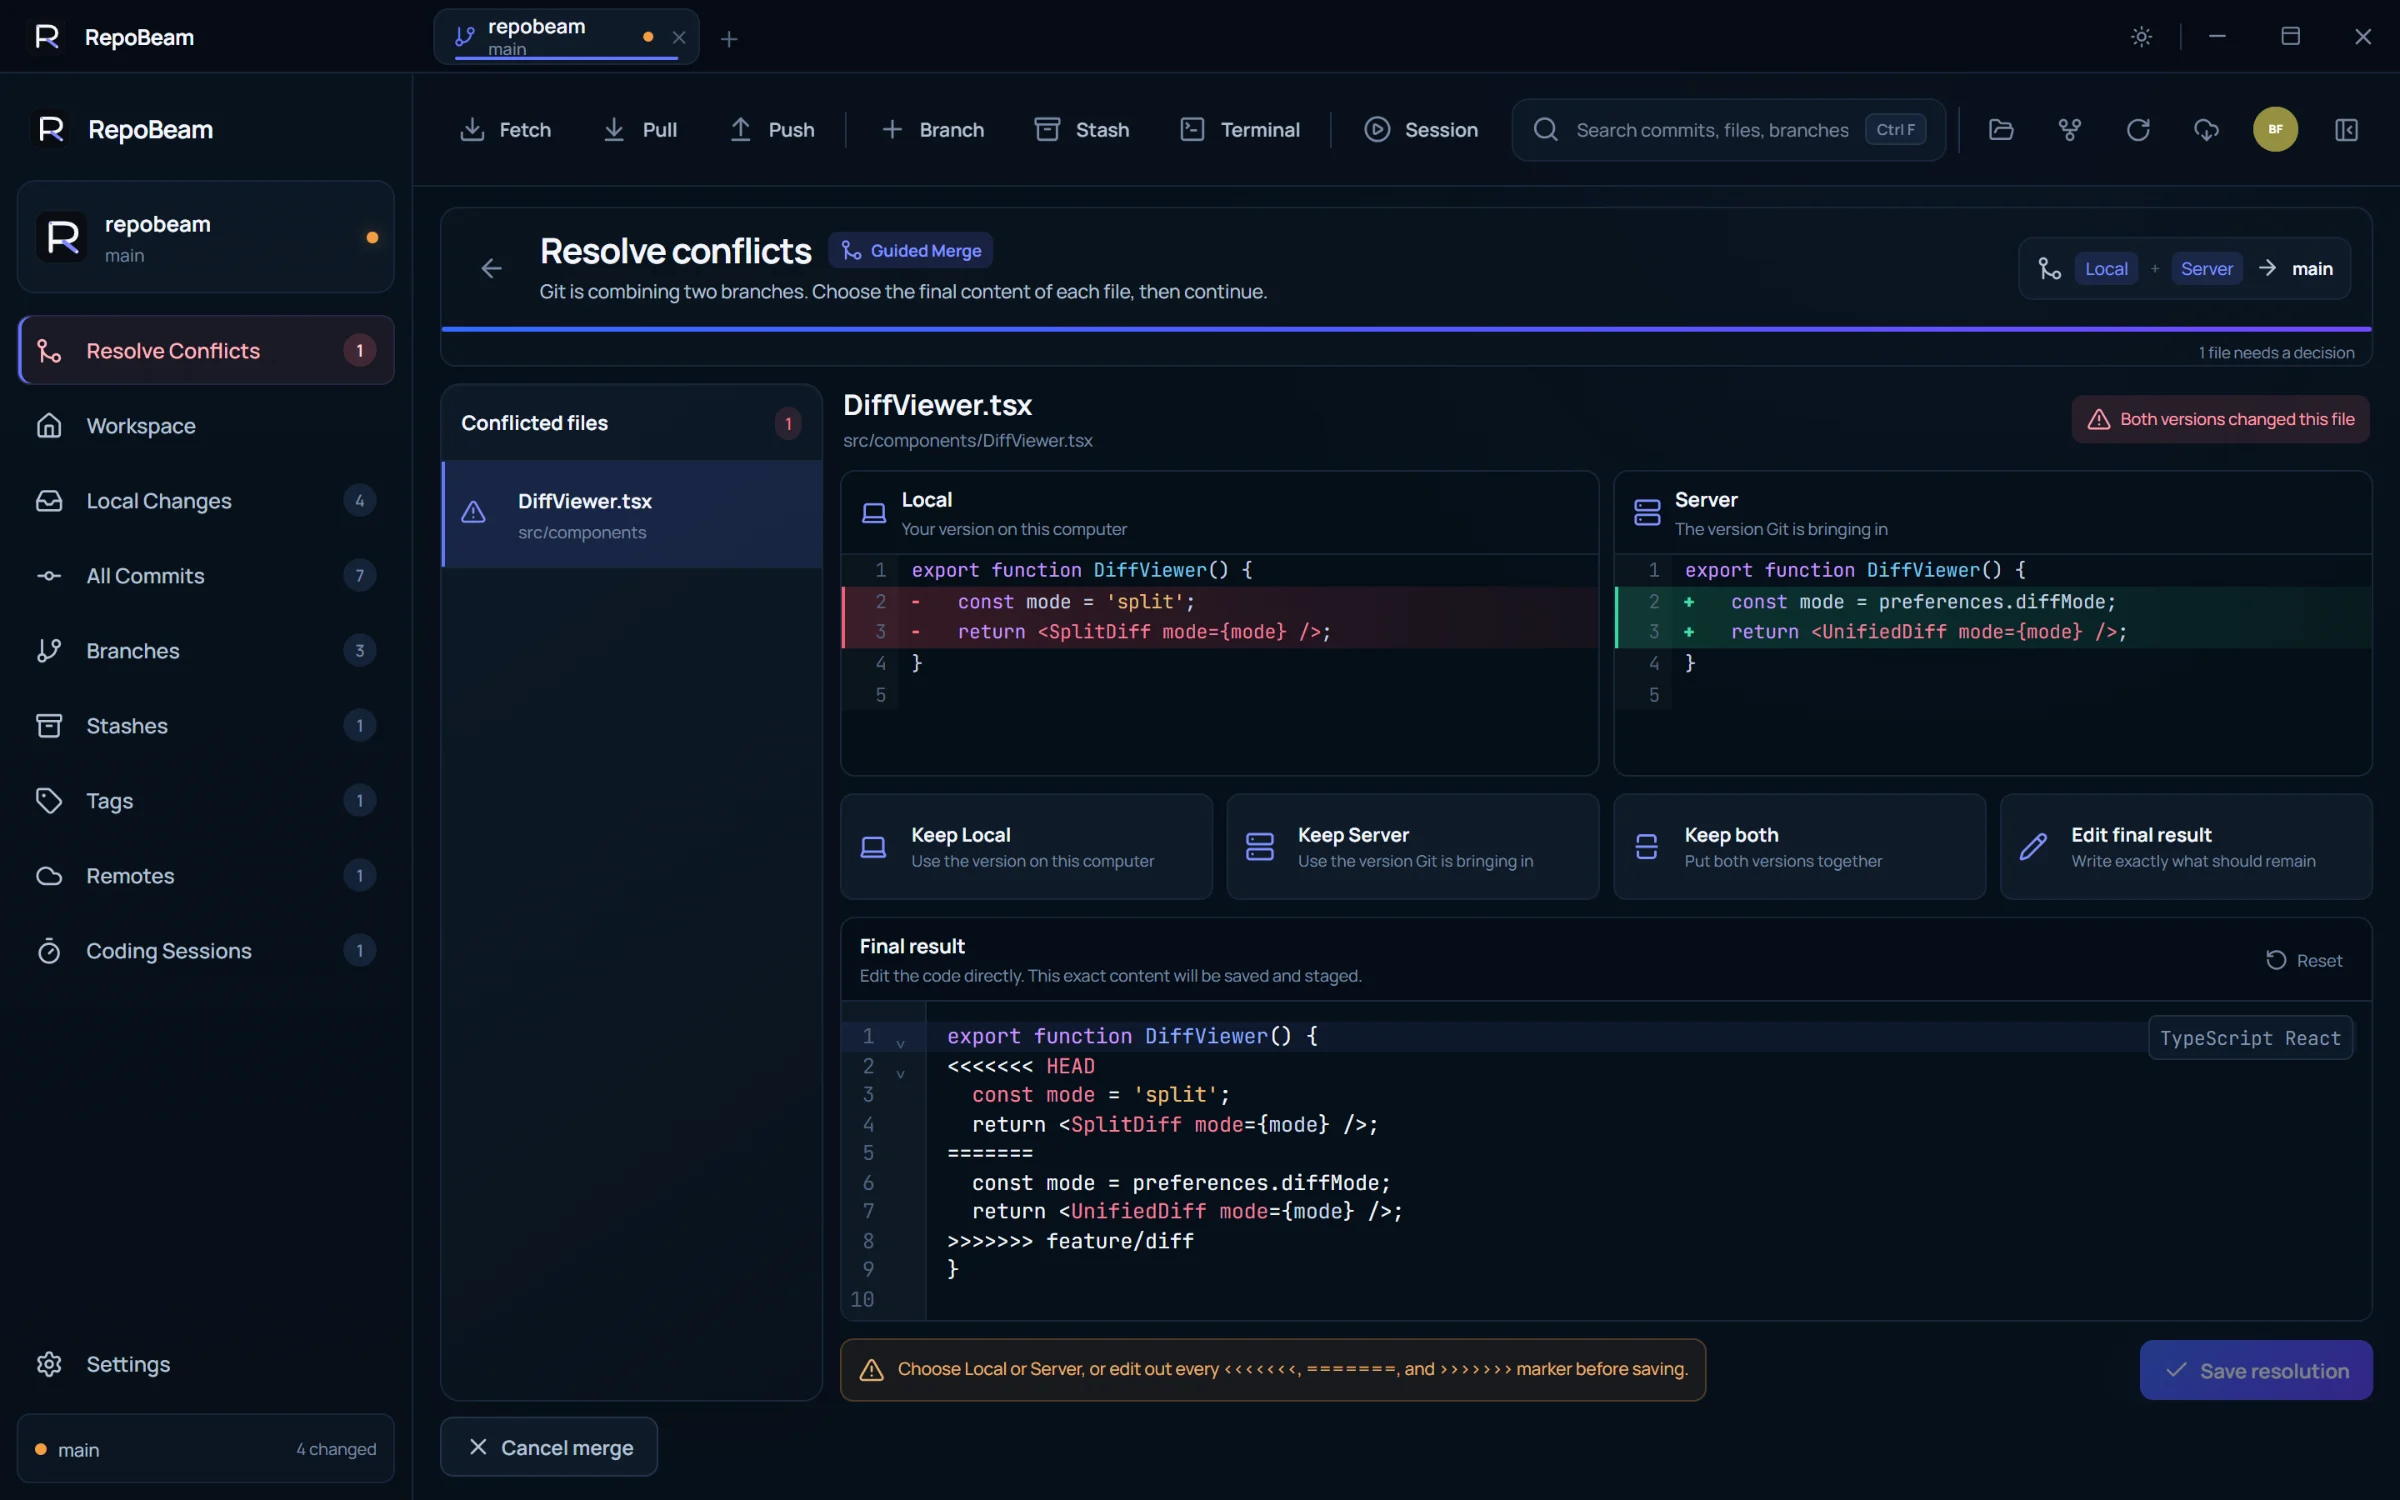The height and width of the screenshot is (1500, 2400).
Task: Click '=======' separator line in editor
Action: coord(990,1153)
